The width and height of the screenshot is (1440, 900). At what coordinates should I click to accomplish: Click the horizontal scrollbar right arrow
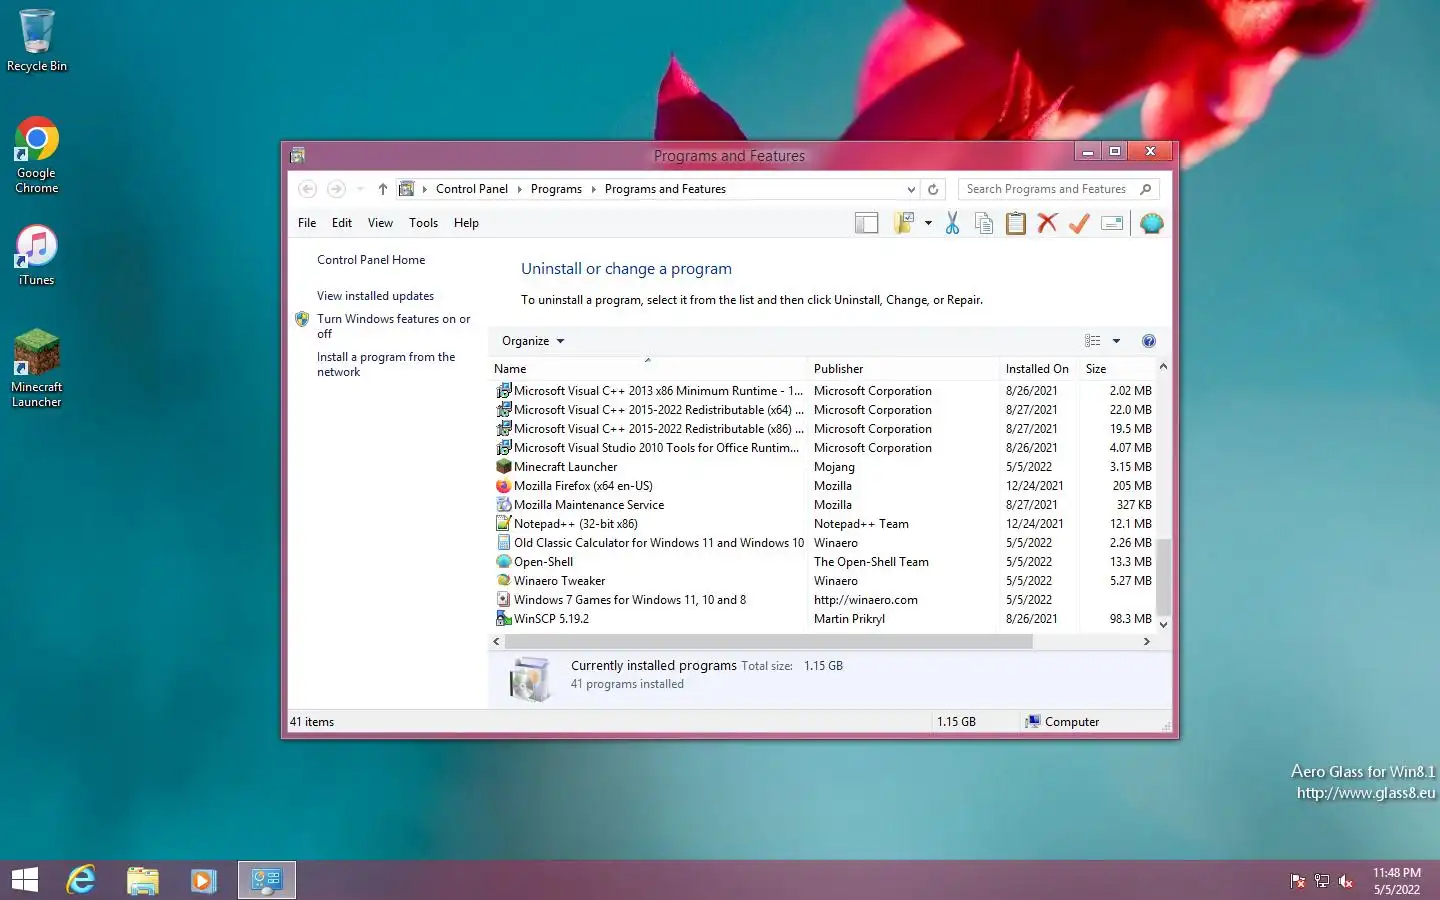pyautogui.click(x=1146, y=642)
